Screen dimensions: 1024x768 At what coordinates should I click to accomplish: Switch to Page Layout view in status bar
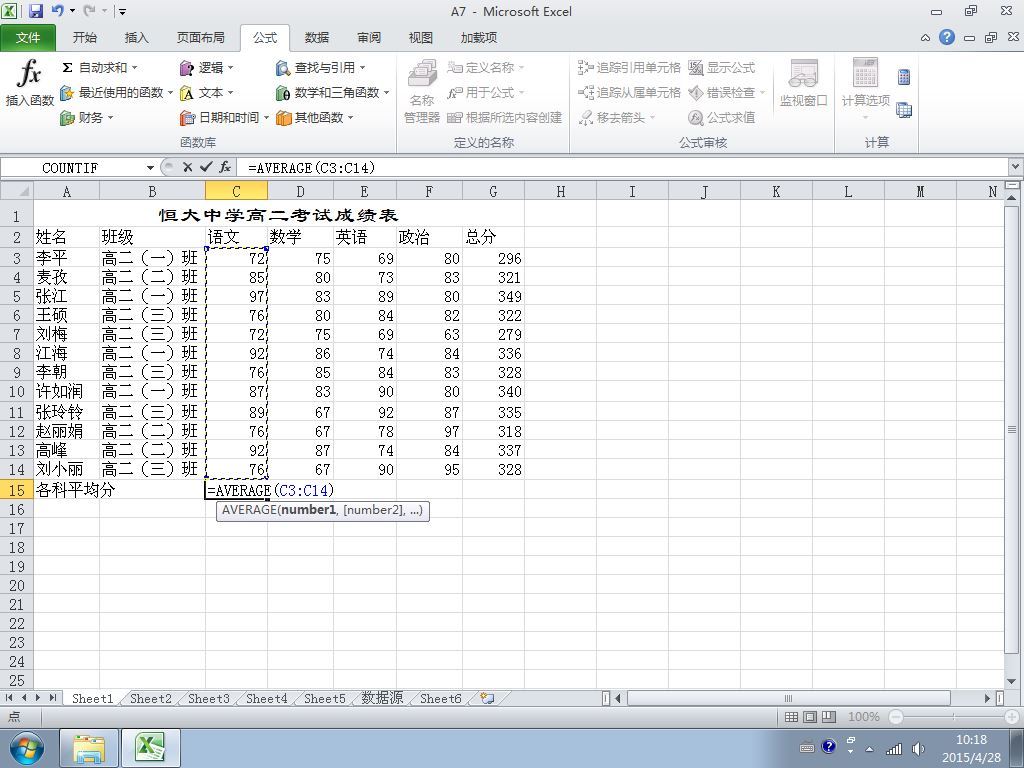click(810, 717)
